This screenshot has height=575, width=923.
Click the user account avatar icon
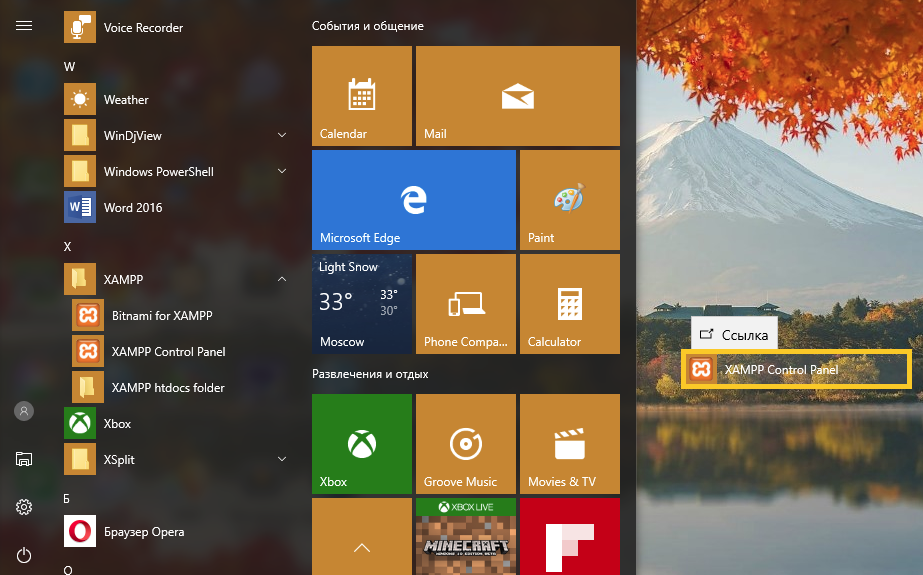click(x=24, y=411)
